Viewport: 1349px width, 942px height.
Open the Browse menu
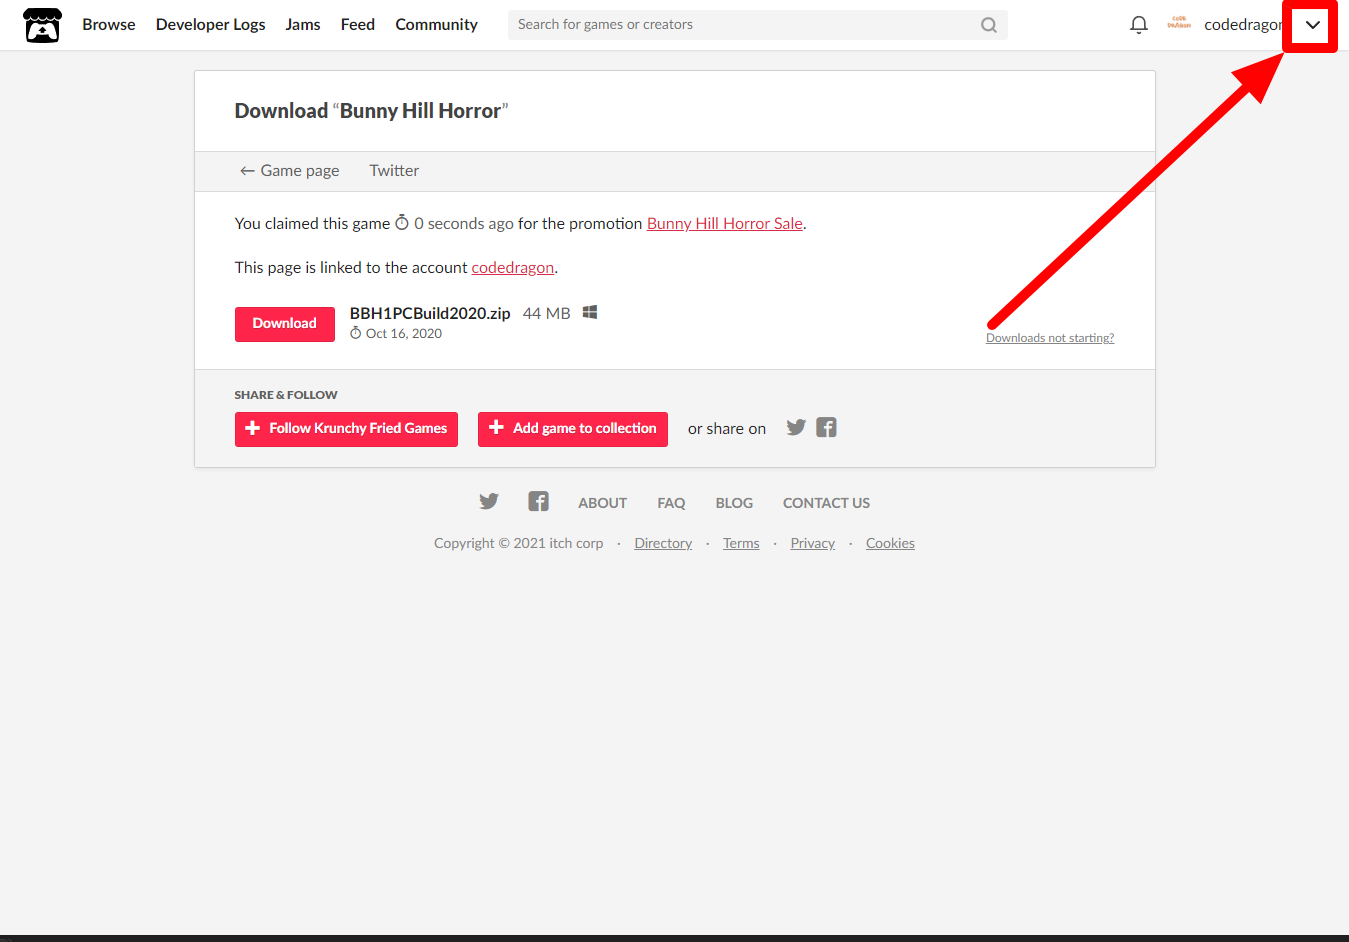(109, 25)
